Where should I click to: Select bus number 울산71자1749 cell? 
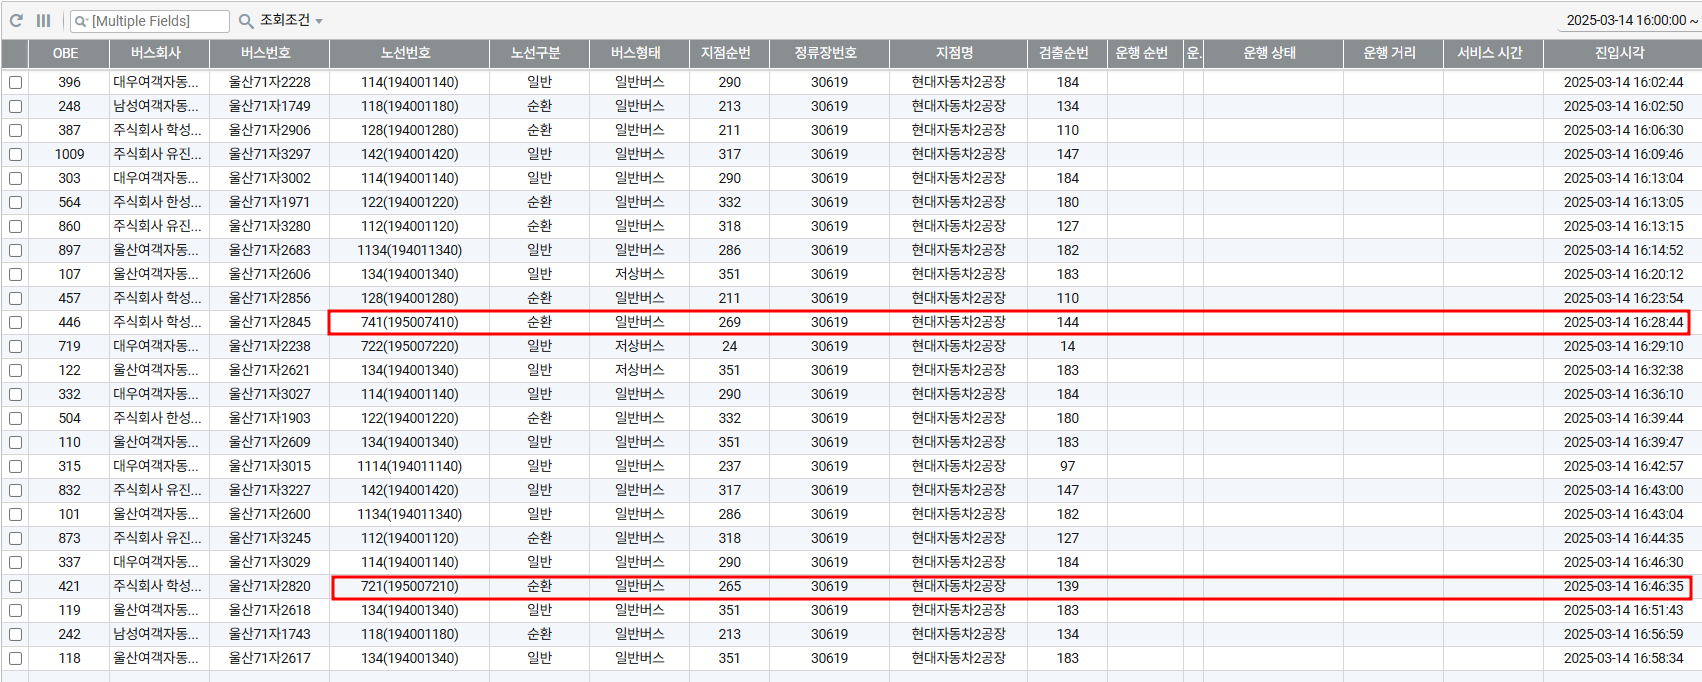coord(270,106)
